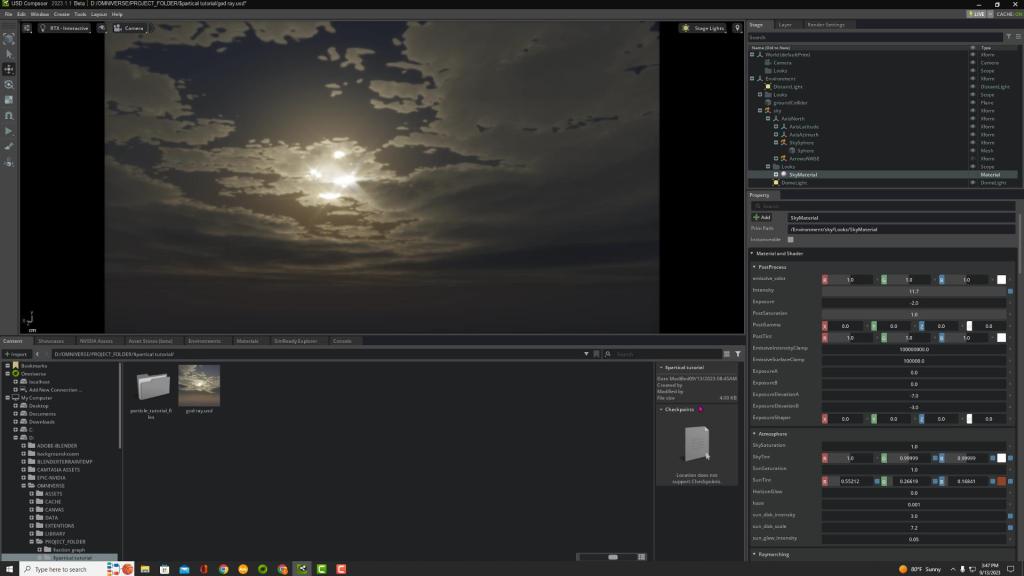Select the Move tool in left toolbar
The height and width of the screenshot is (576, 1024).
point(9,69)
